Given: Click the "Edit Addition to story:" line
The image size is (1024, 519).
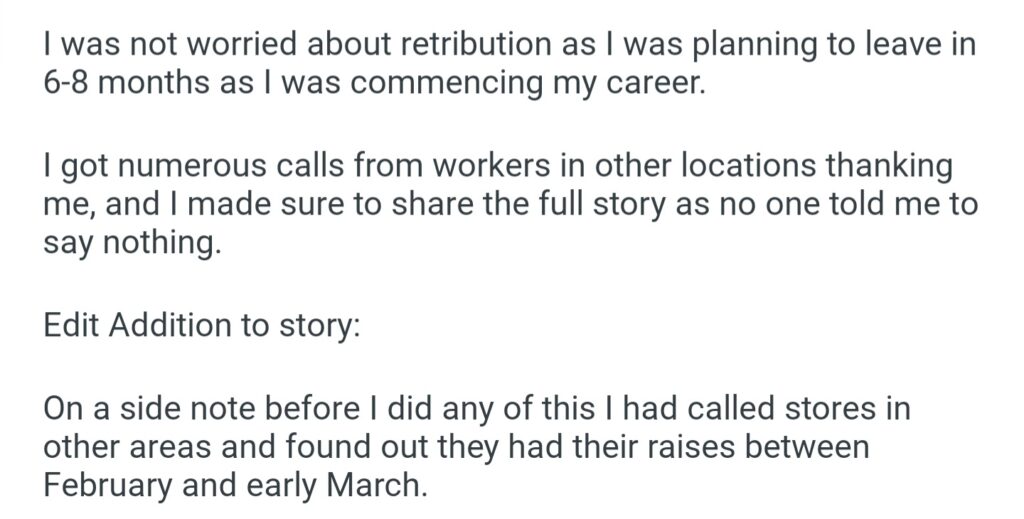Looking at the screenshot, I should click(x=200, y=326).
